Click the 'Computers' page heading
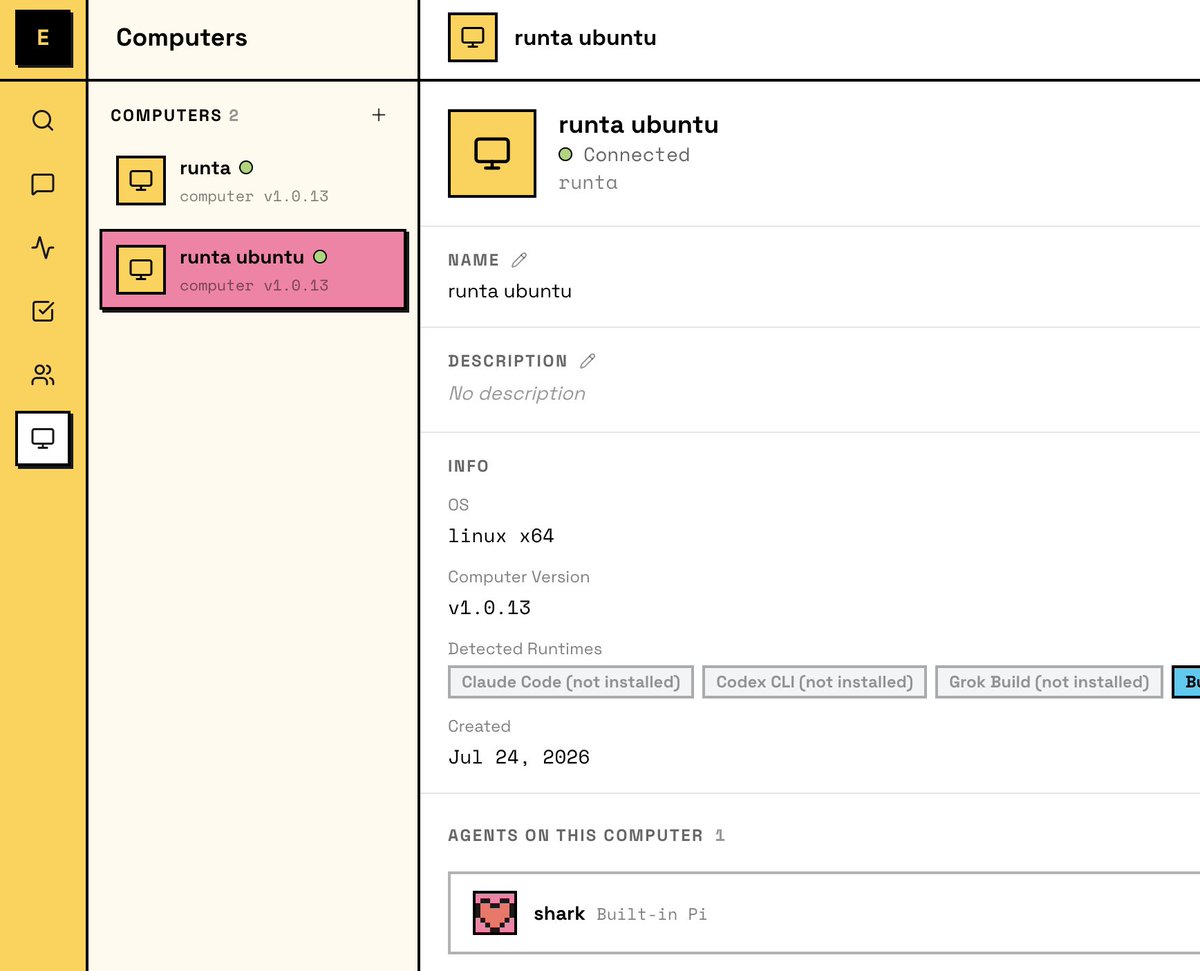Image resolution: width=1200 pixels, height=971 pixels. tap(182, 38)
